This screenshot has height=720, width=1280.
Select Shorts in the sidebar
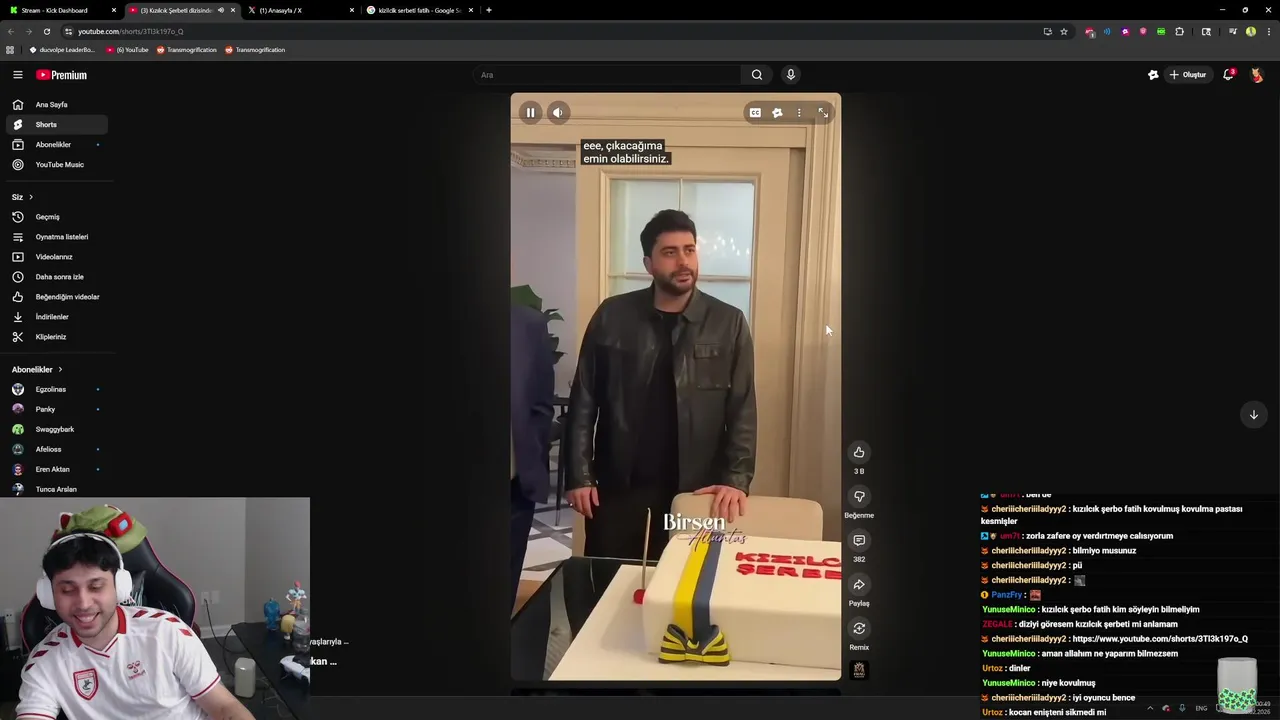coord(56,124)
